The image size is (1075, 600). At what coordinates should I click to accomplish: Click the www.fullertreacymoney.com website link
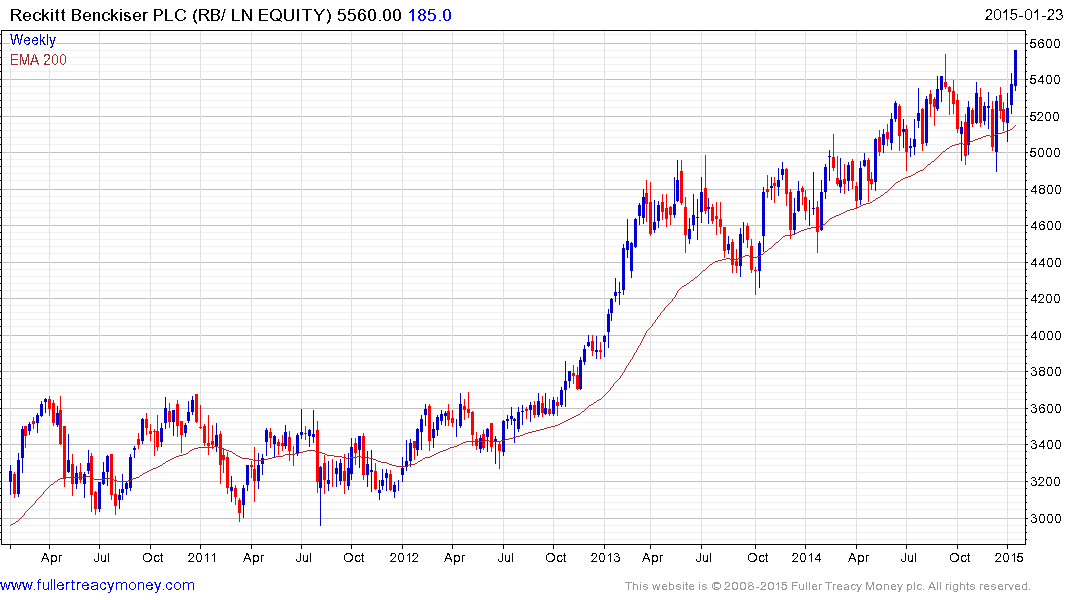click(97, 585)
